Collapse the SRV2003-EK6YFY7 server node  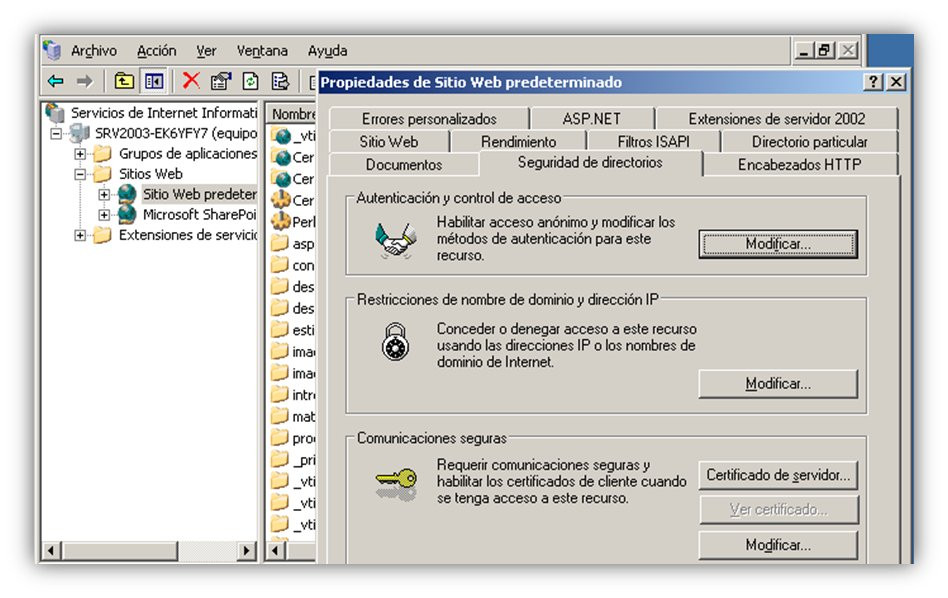[x=56, y=133]
